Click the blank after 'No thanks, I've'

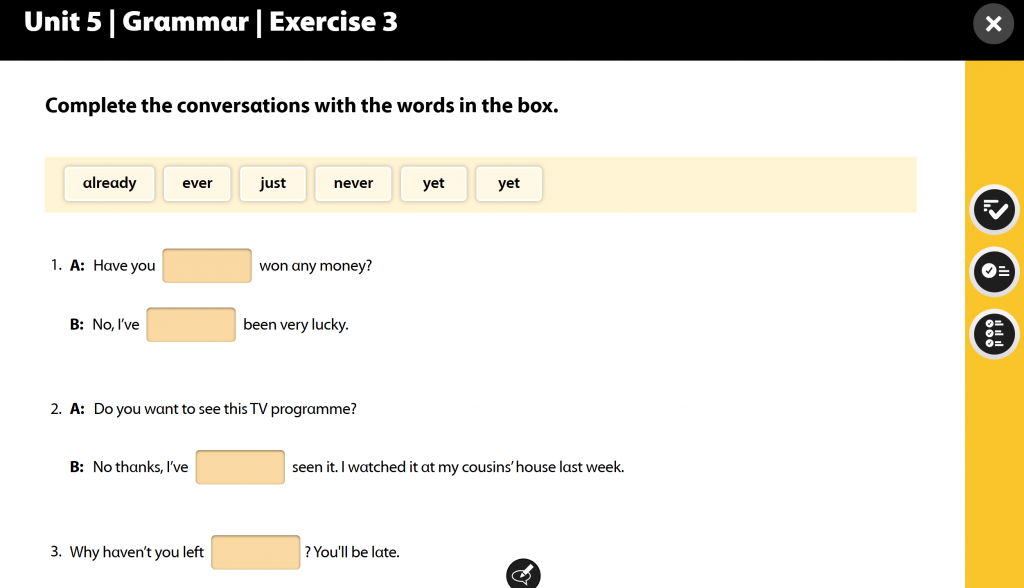click(240, 467)
